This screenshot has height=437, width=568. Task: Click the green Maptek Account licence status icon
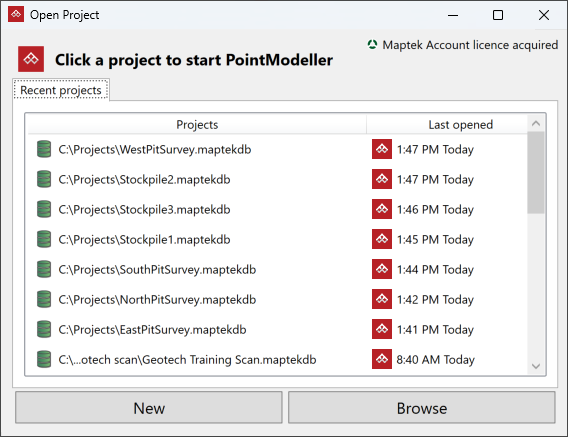point(372,45)
